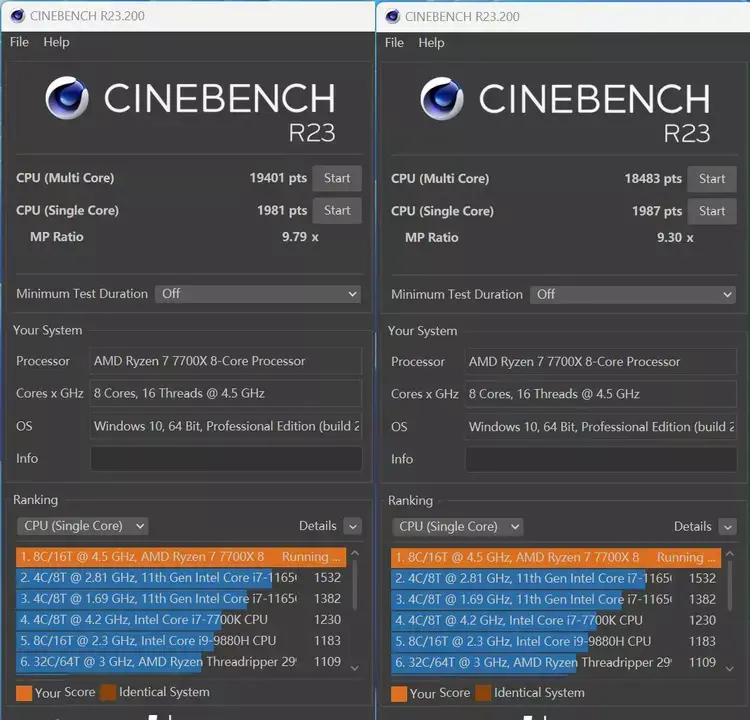Select i7-1165 at 1.69 GHz row, right window
750x720 pixels.
click(556, 600)
